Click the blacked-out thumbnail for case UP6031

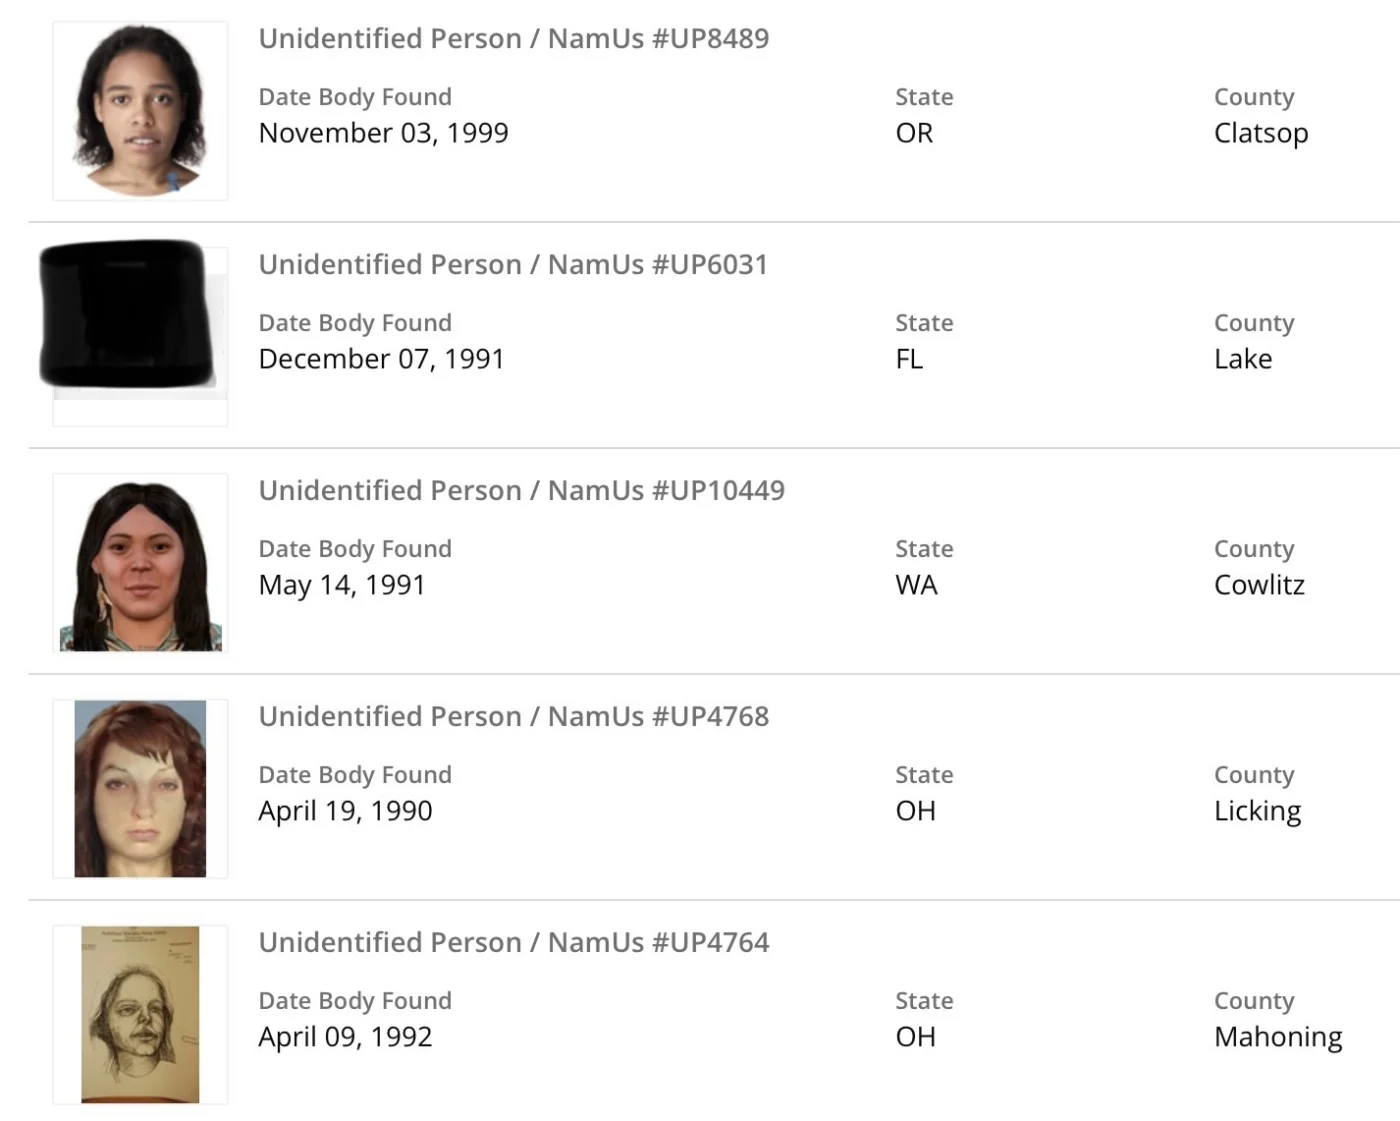[x=128, y=313]
